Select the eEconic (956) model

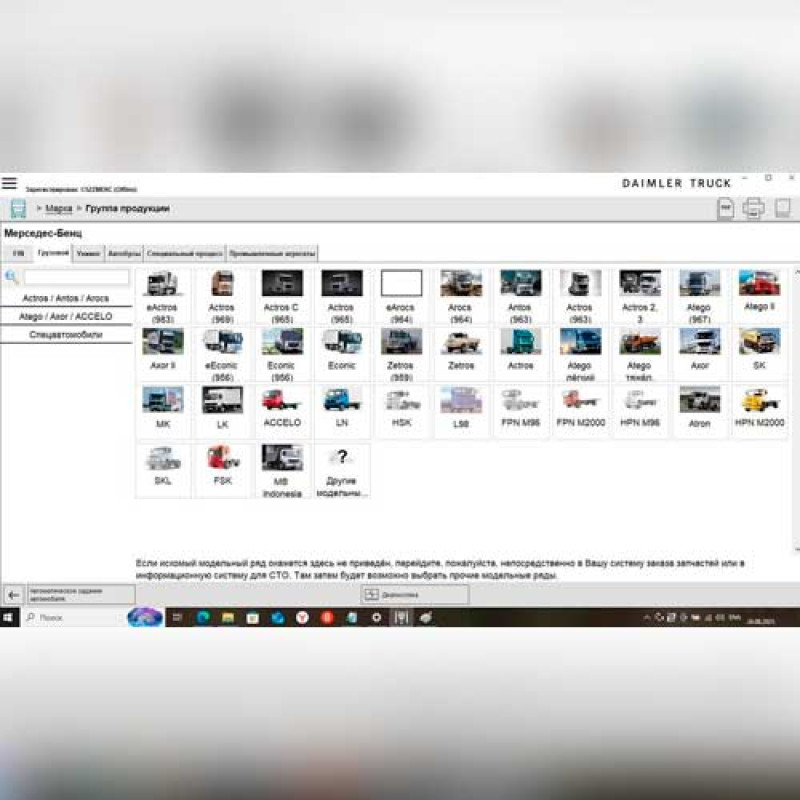pyautogui.click(x=222, y=354)
